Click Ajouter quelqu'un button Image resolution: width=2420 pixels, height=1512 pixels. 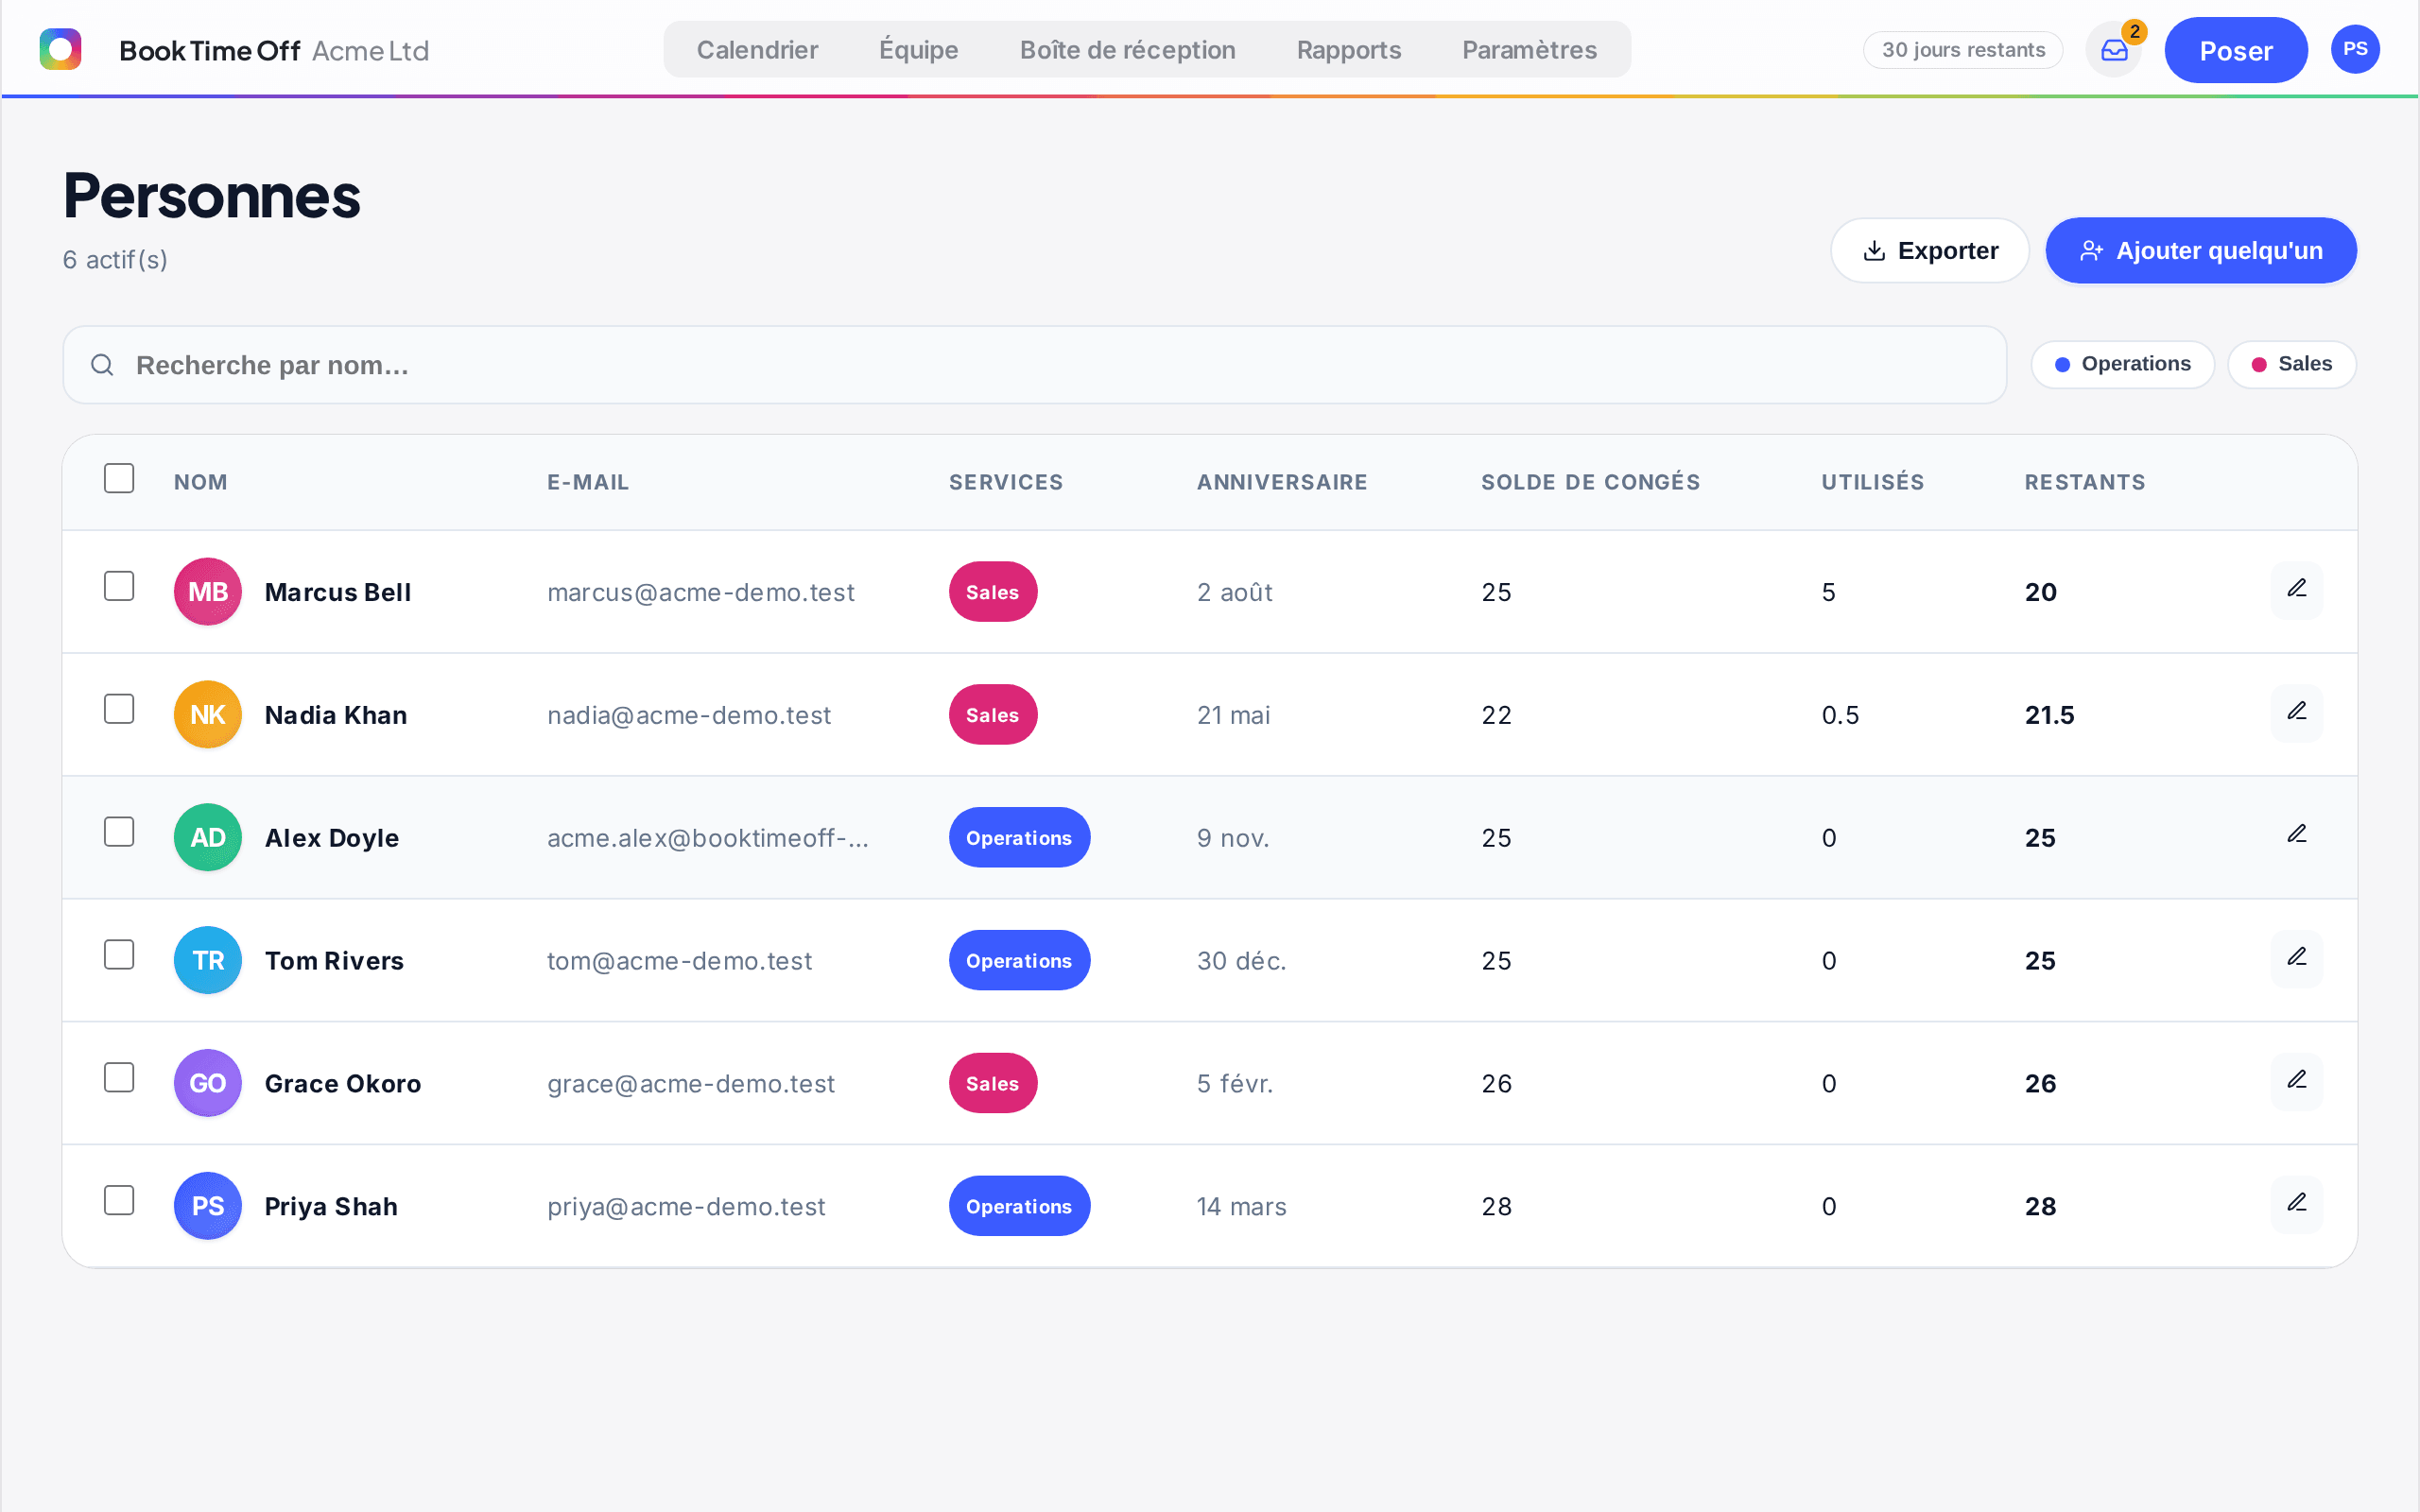pos(2201,250)
